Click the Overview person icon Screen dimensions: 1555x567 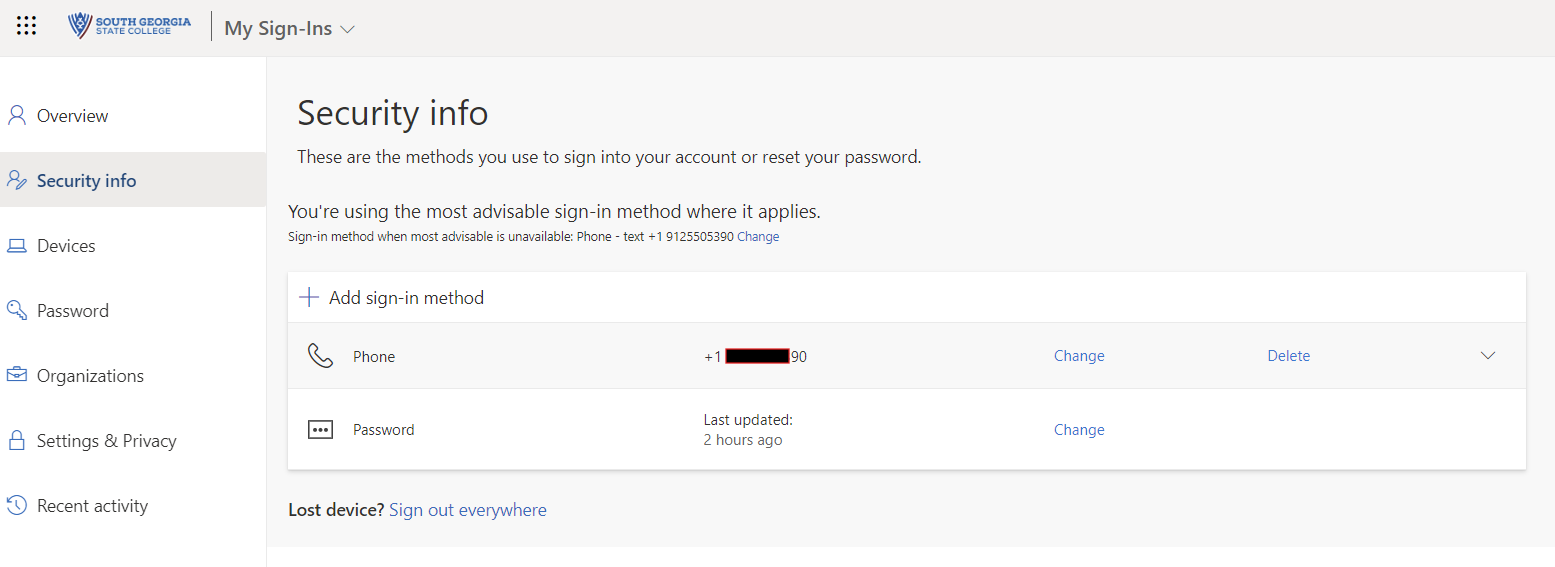tap(17, 115)
